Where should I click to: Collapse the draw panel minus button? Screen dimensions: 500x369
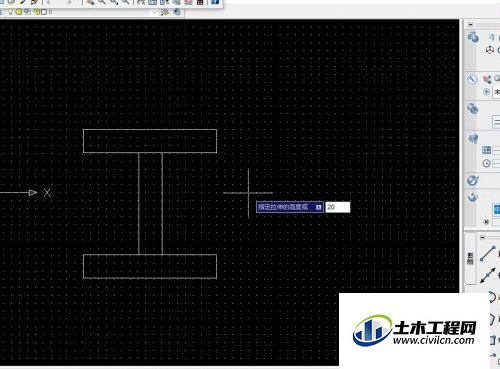(482, 237)
